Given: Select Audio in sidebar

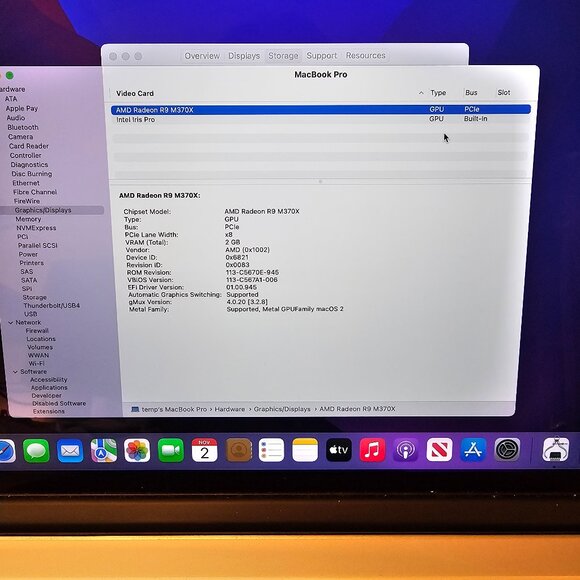Looking at the screenshot, I should [x=16, y=118].
